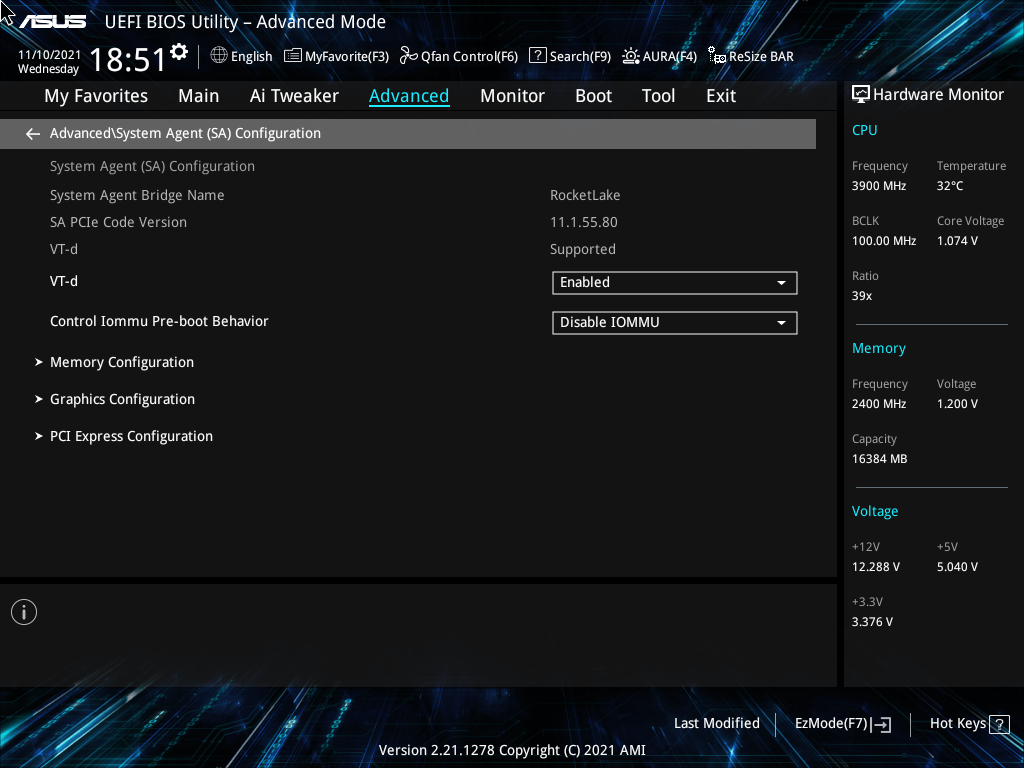Click the 32°C temperature value
Screen dimensions: 1024x768
950,186
